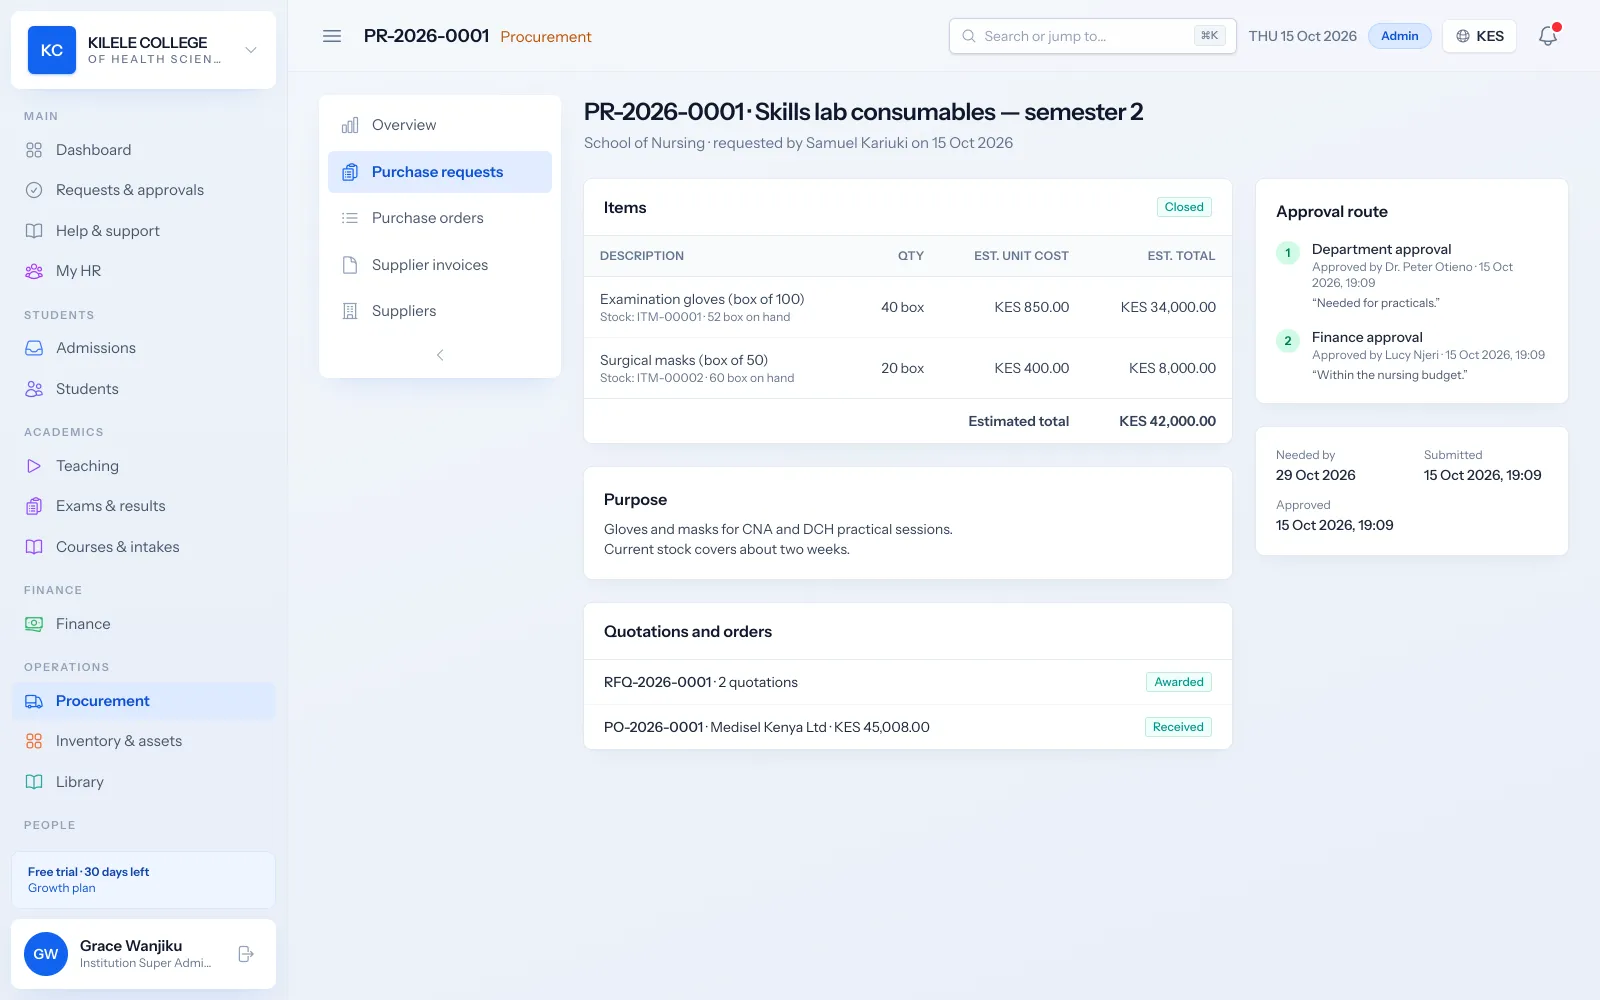Click the Procurement truck icon
Screen dimensions: 1600x1000
(34, 701)
